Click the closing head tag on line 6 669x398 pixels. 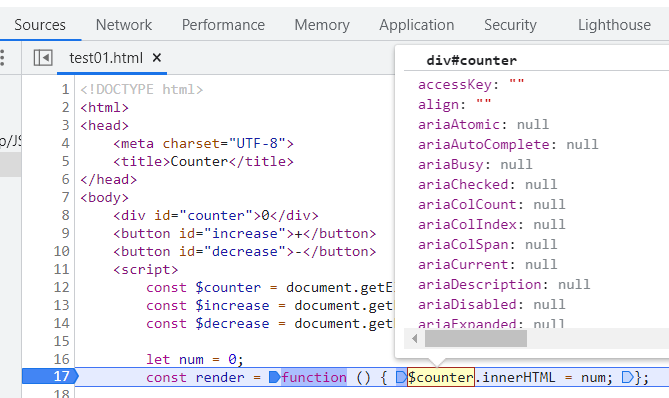[x=109, y=180]
